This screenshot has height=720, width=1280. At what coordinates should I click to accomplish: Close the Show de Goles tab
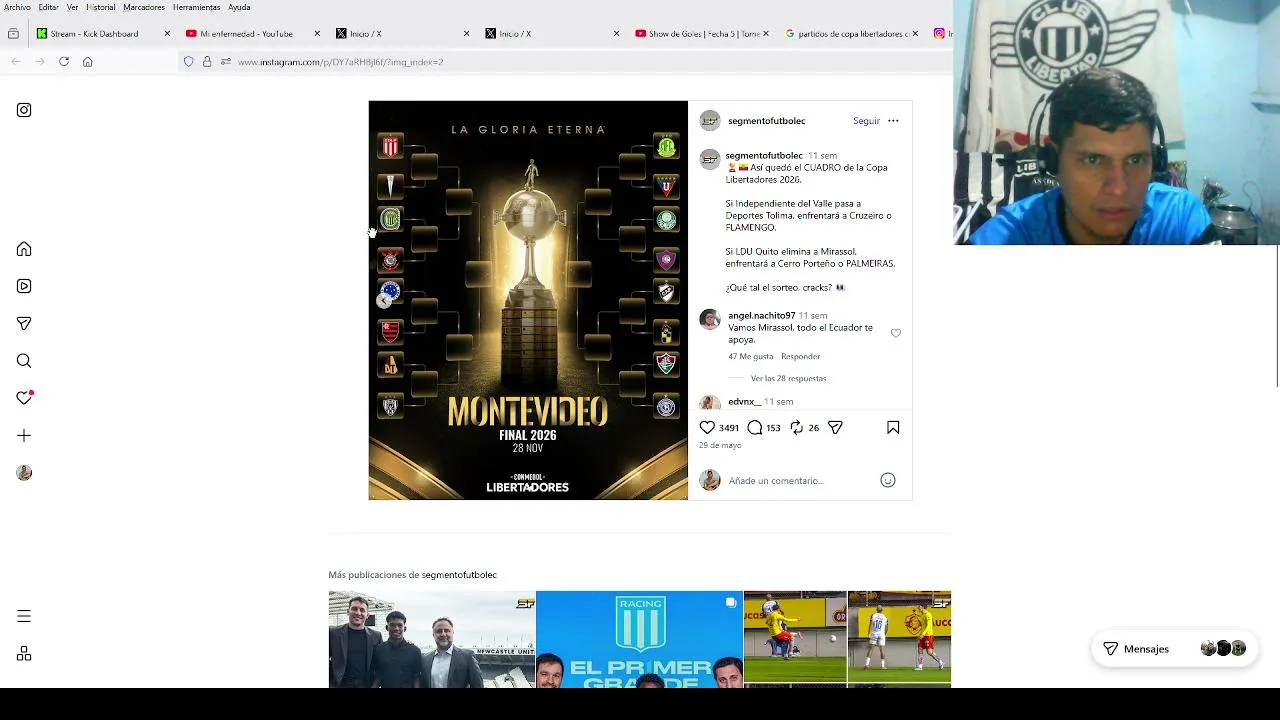pyautogui.click(x=766, y=34)
